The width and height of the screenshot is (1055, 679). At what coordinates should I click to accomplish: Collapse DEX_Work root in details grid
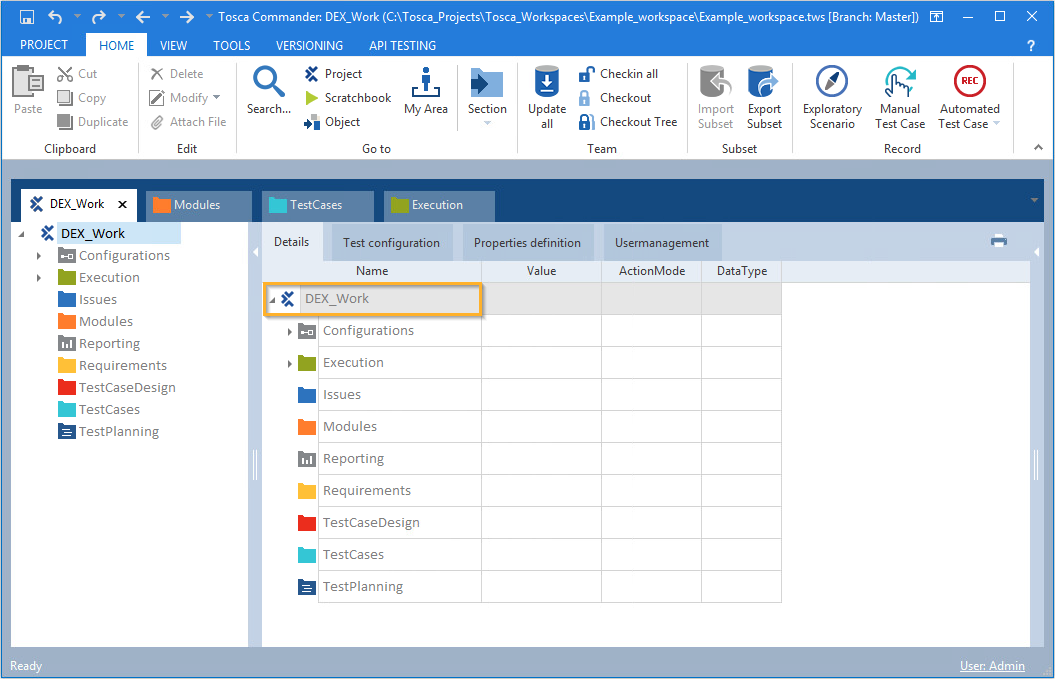(x=273, y=300)
